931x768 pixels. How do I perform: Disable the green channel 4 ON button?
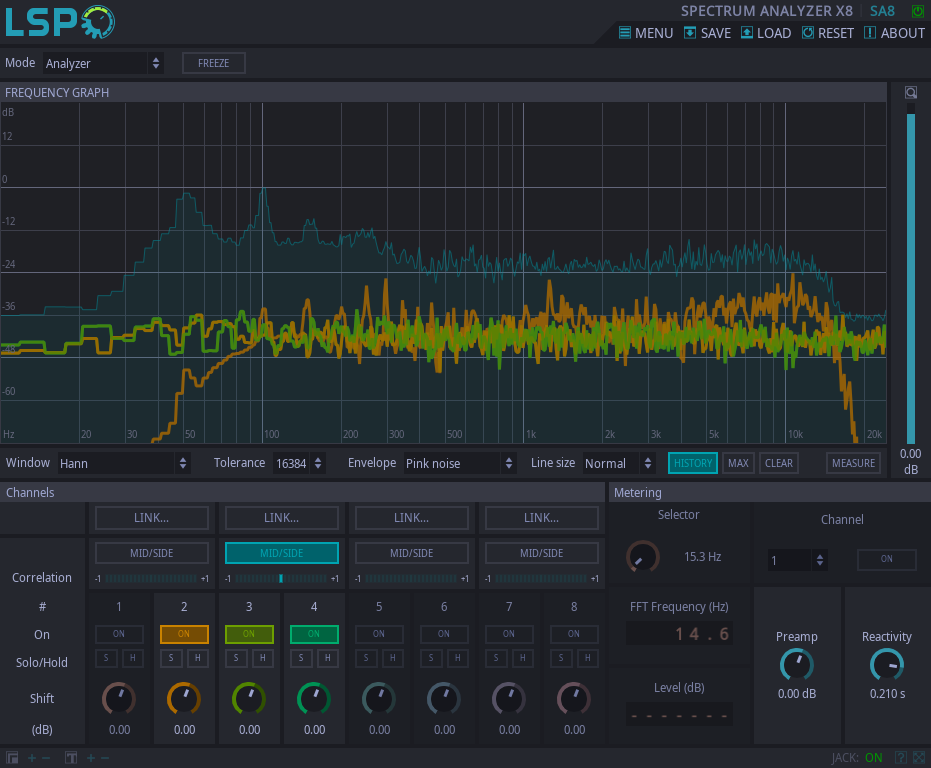[314, 634]
